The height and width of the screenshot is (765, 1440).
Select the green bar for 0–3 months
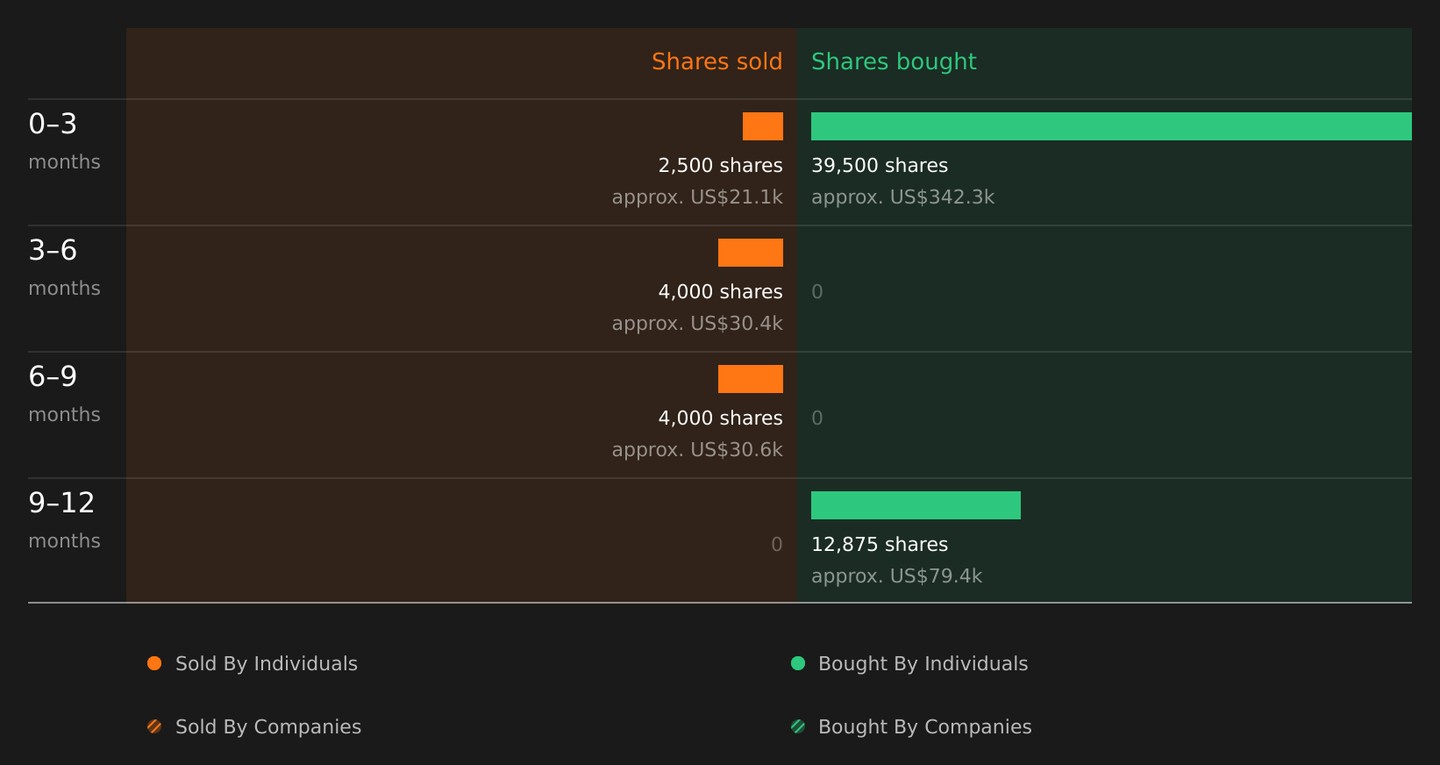tap(1111, 126)
